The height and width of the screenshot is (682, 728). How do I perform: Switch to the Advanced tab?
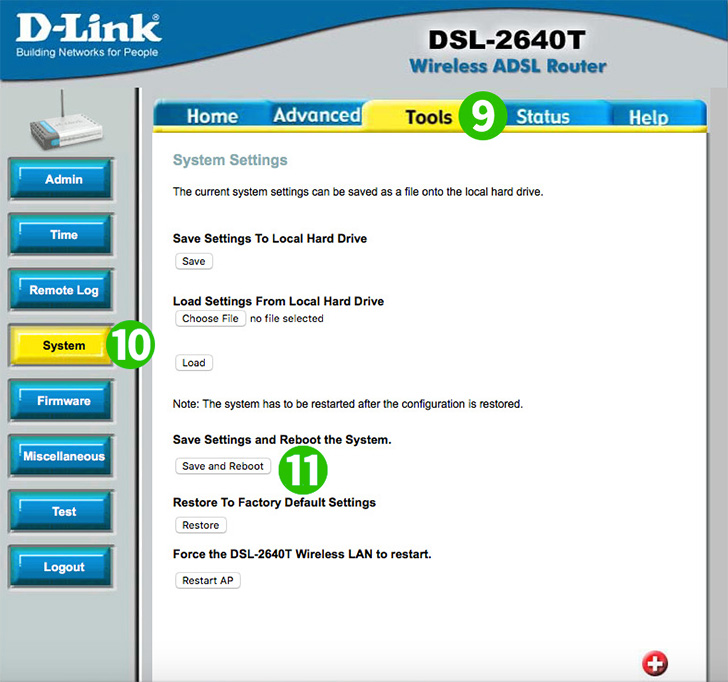tap(317, 115)
